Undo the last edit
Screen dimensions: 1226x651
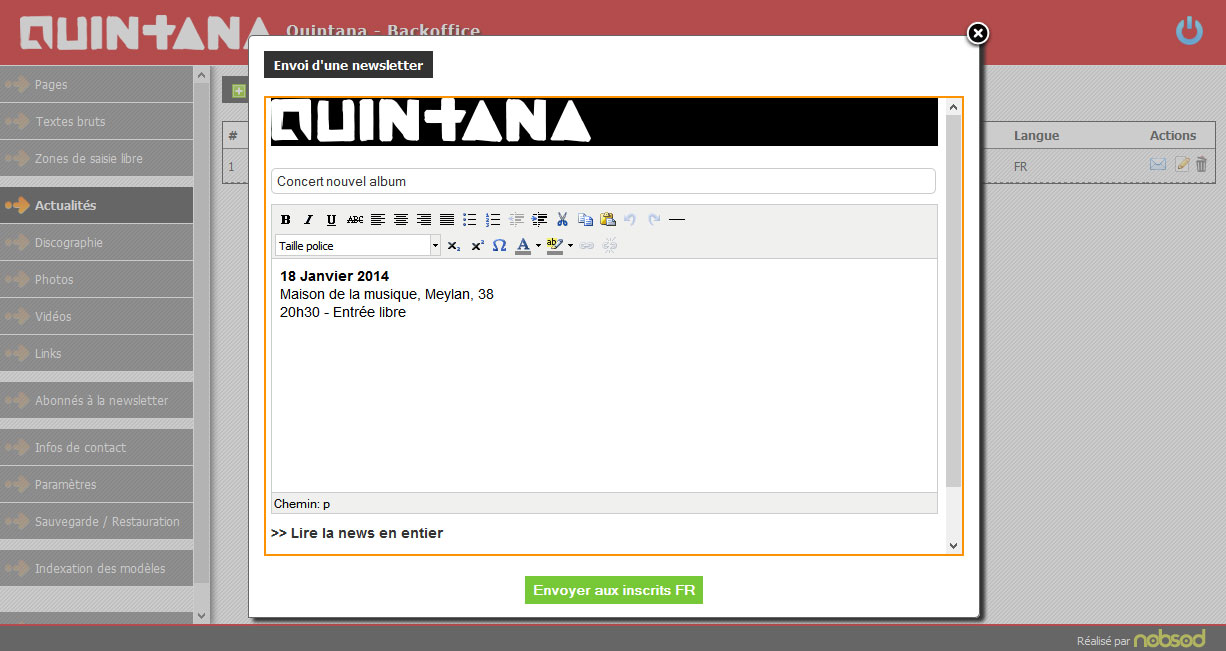point(630,219)
